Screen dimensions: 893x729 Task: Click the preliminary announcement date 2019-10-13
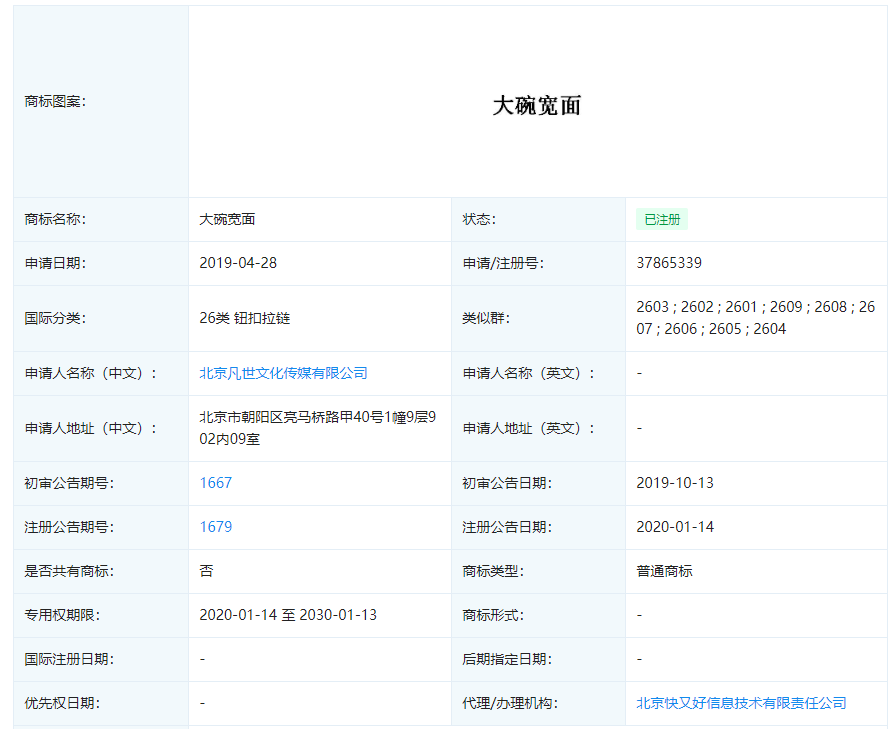point(675,483)
